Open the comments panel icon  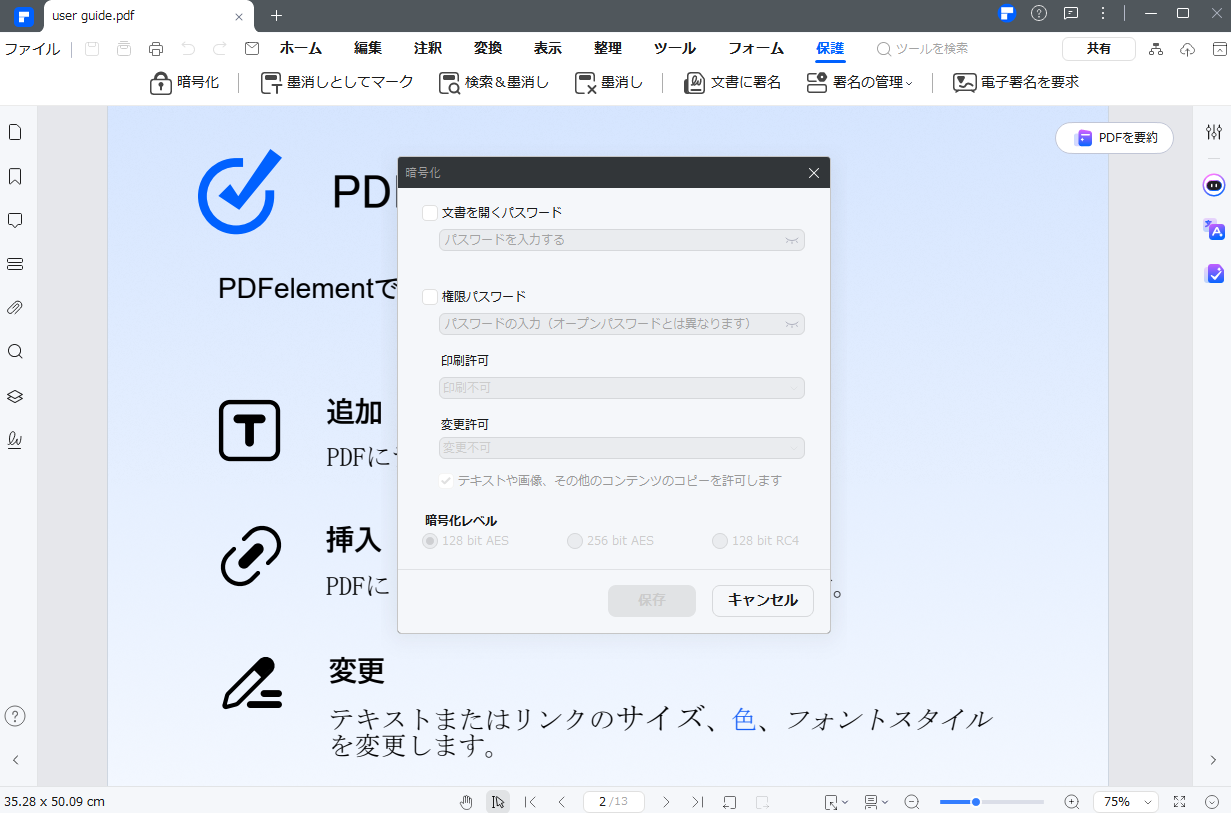click(x=15, y=220)
